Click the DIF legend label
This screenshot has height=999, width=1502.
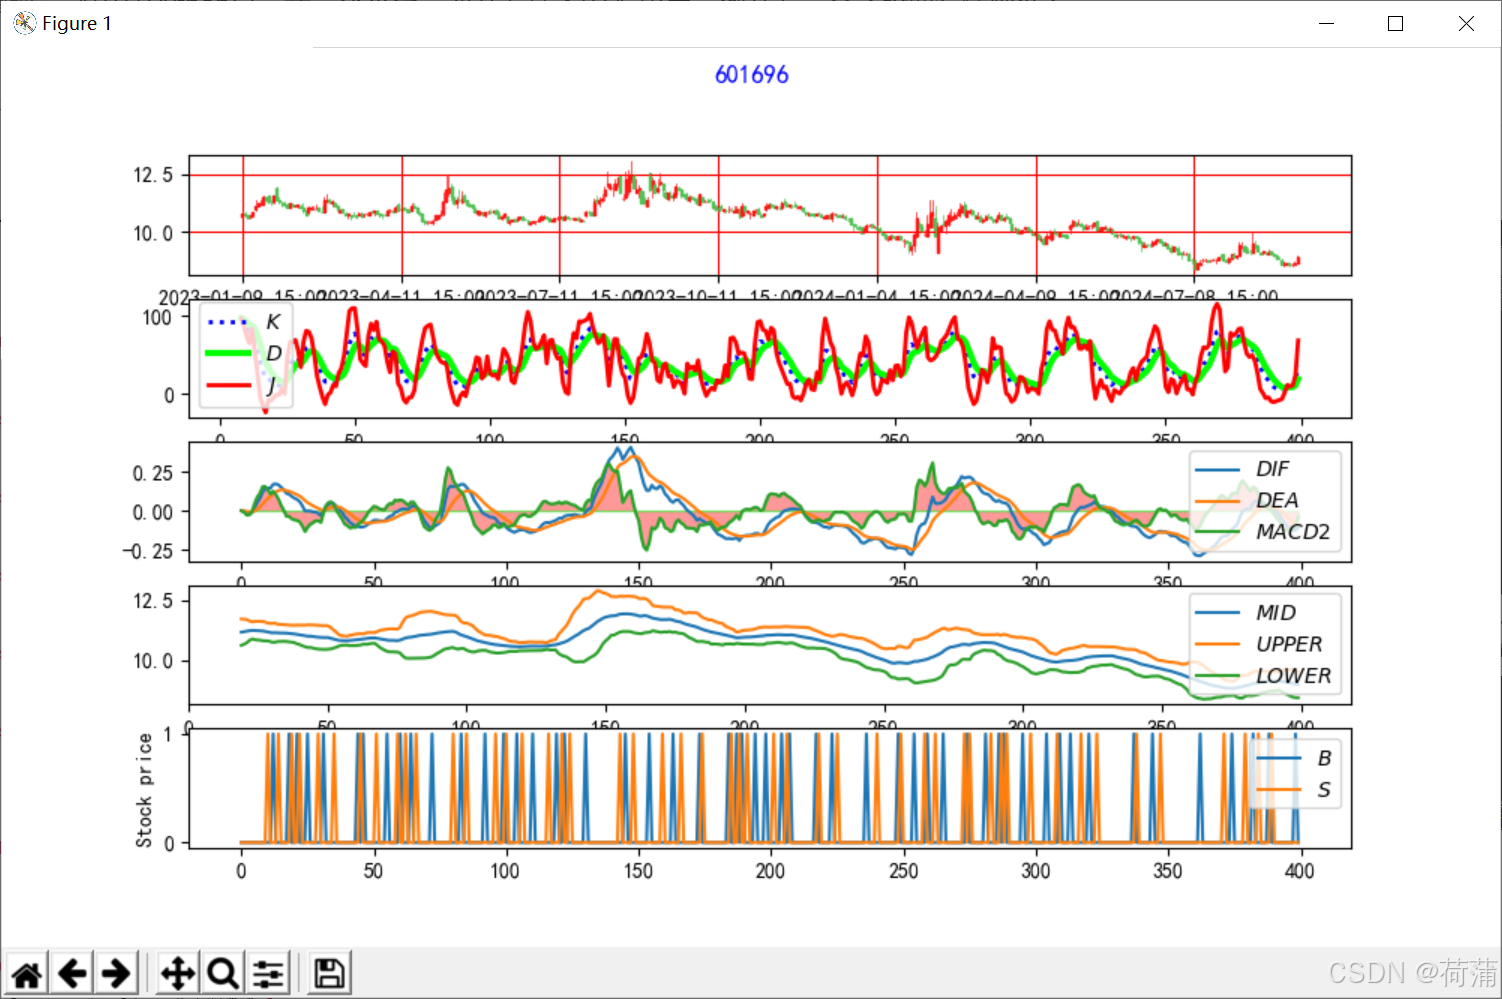(x=1272, y=469)
